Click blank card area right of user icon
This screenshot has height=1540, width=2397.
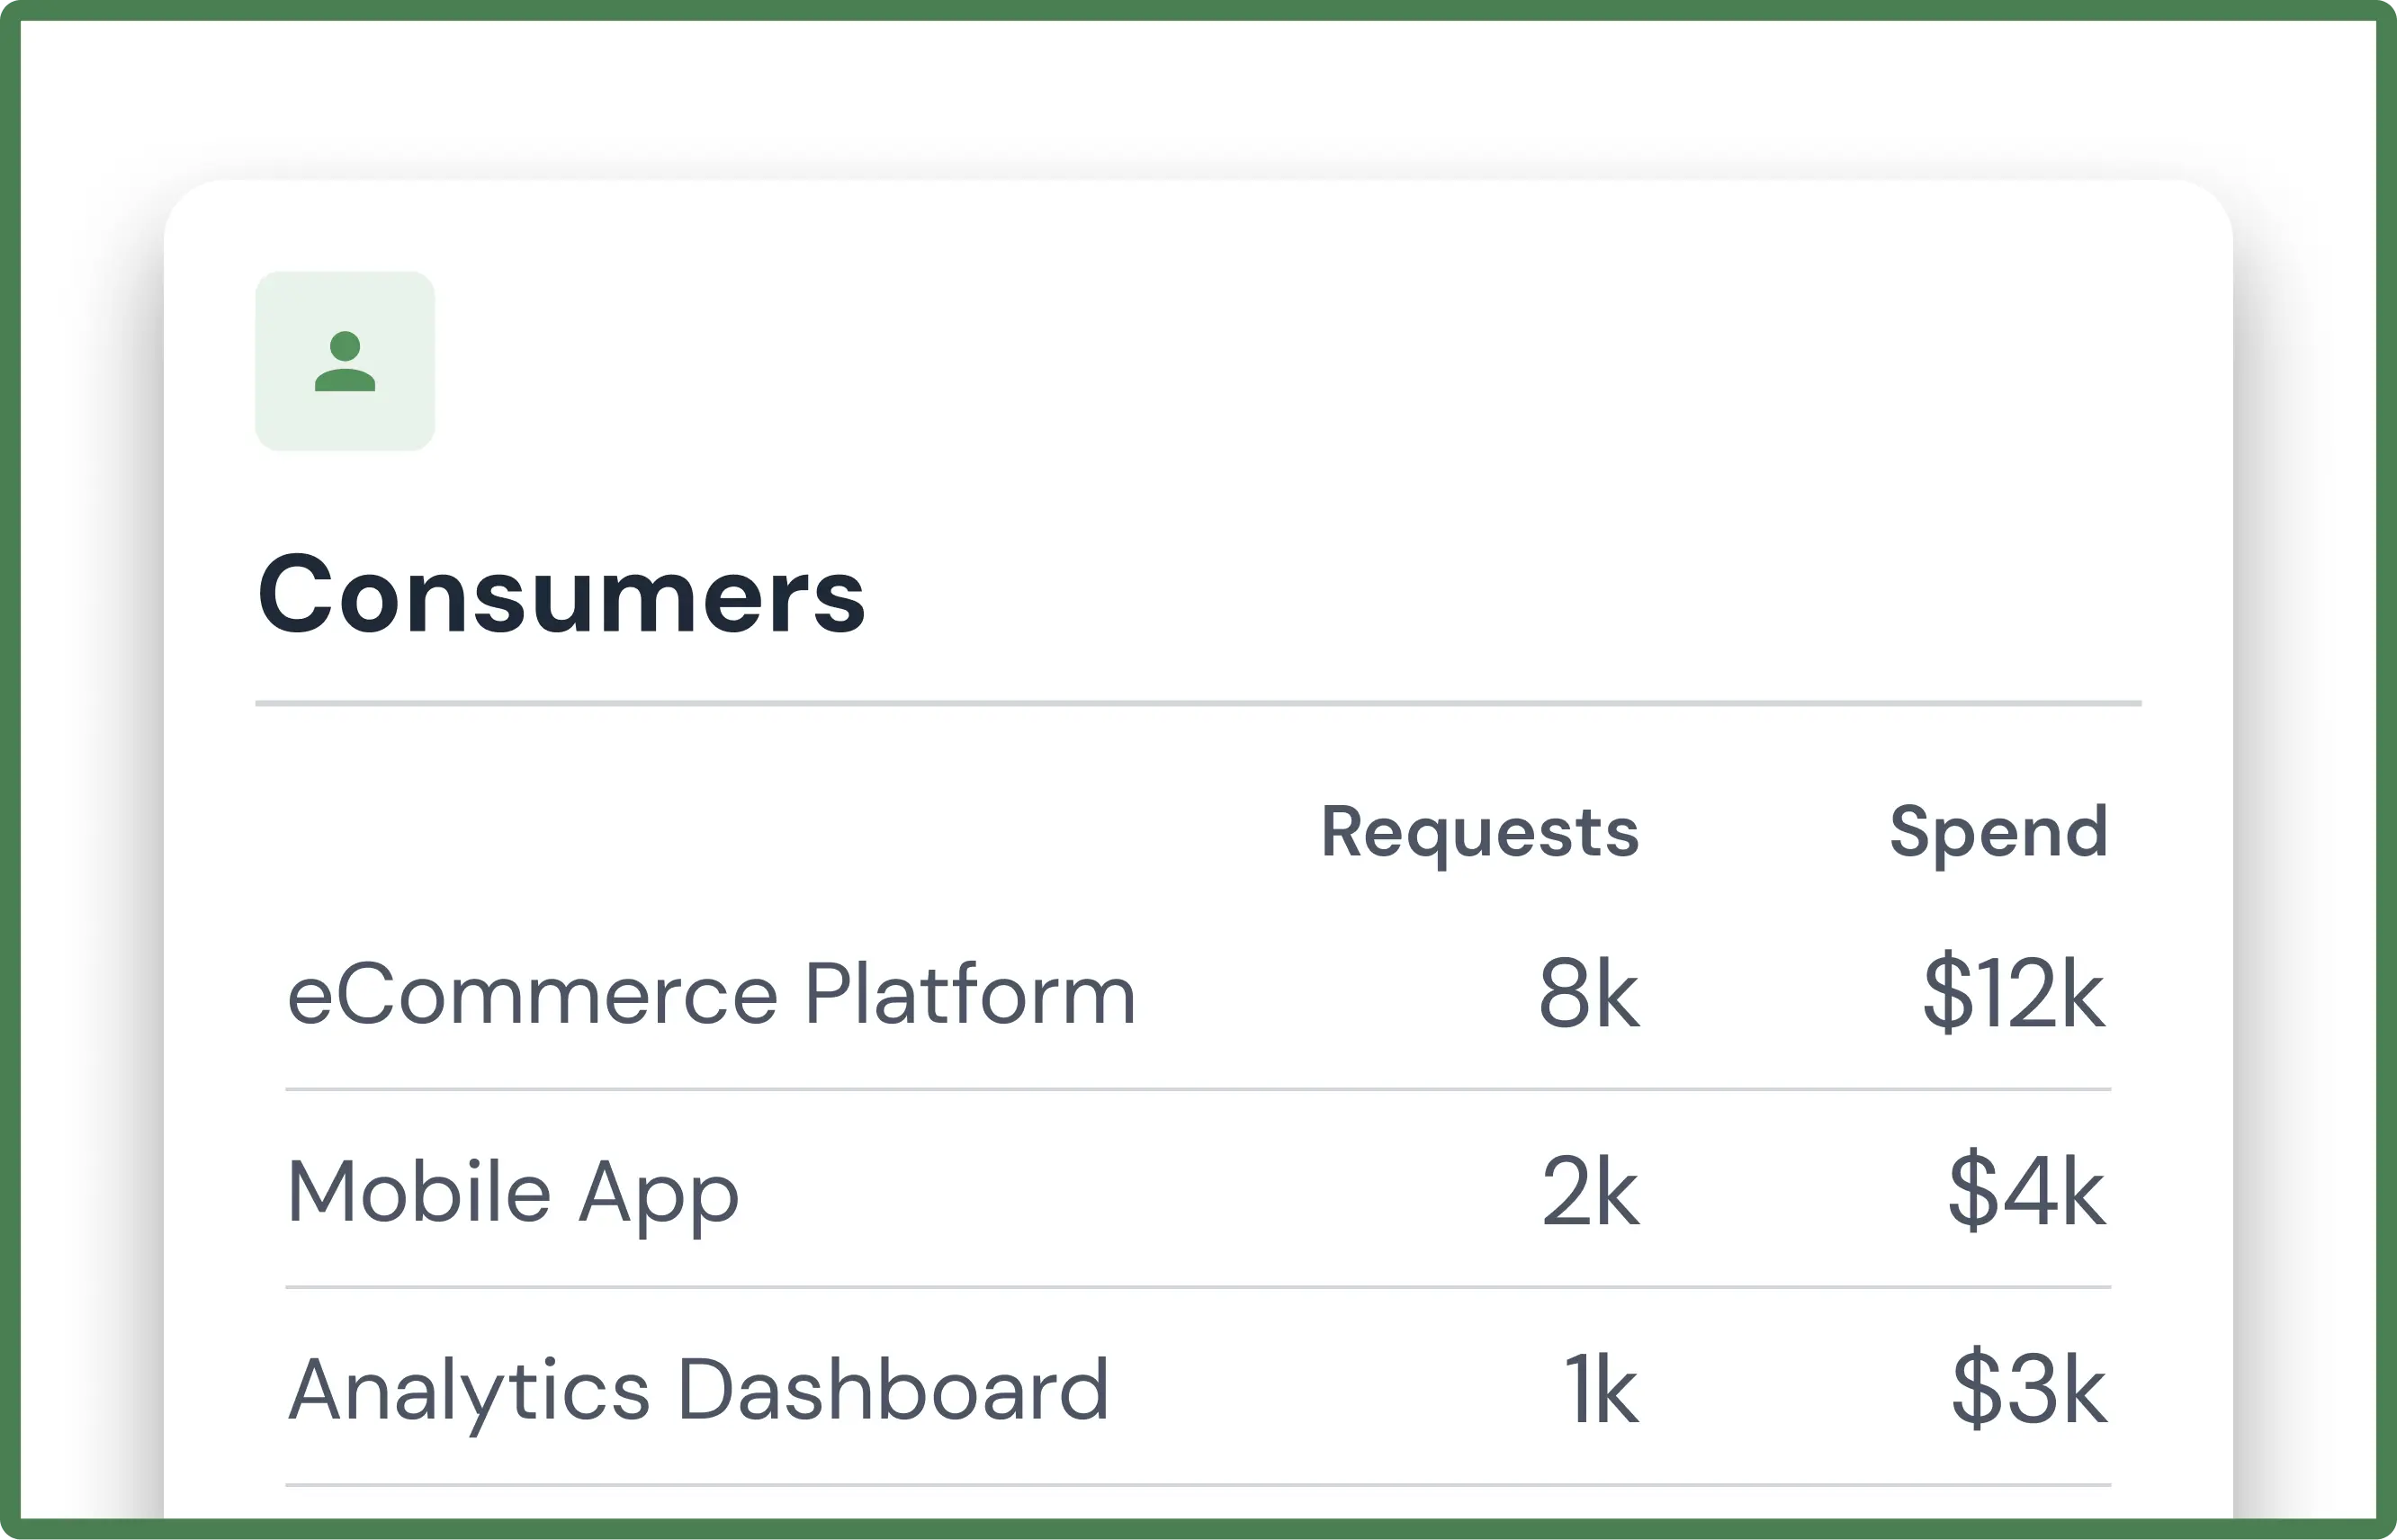click(1300, 361)
